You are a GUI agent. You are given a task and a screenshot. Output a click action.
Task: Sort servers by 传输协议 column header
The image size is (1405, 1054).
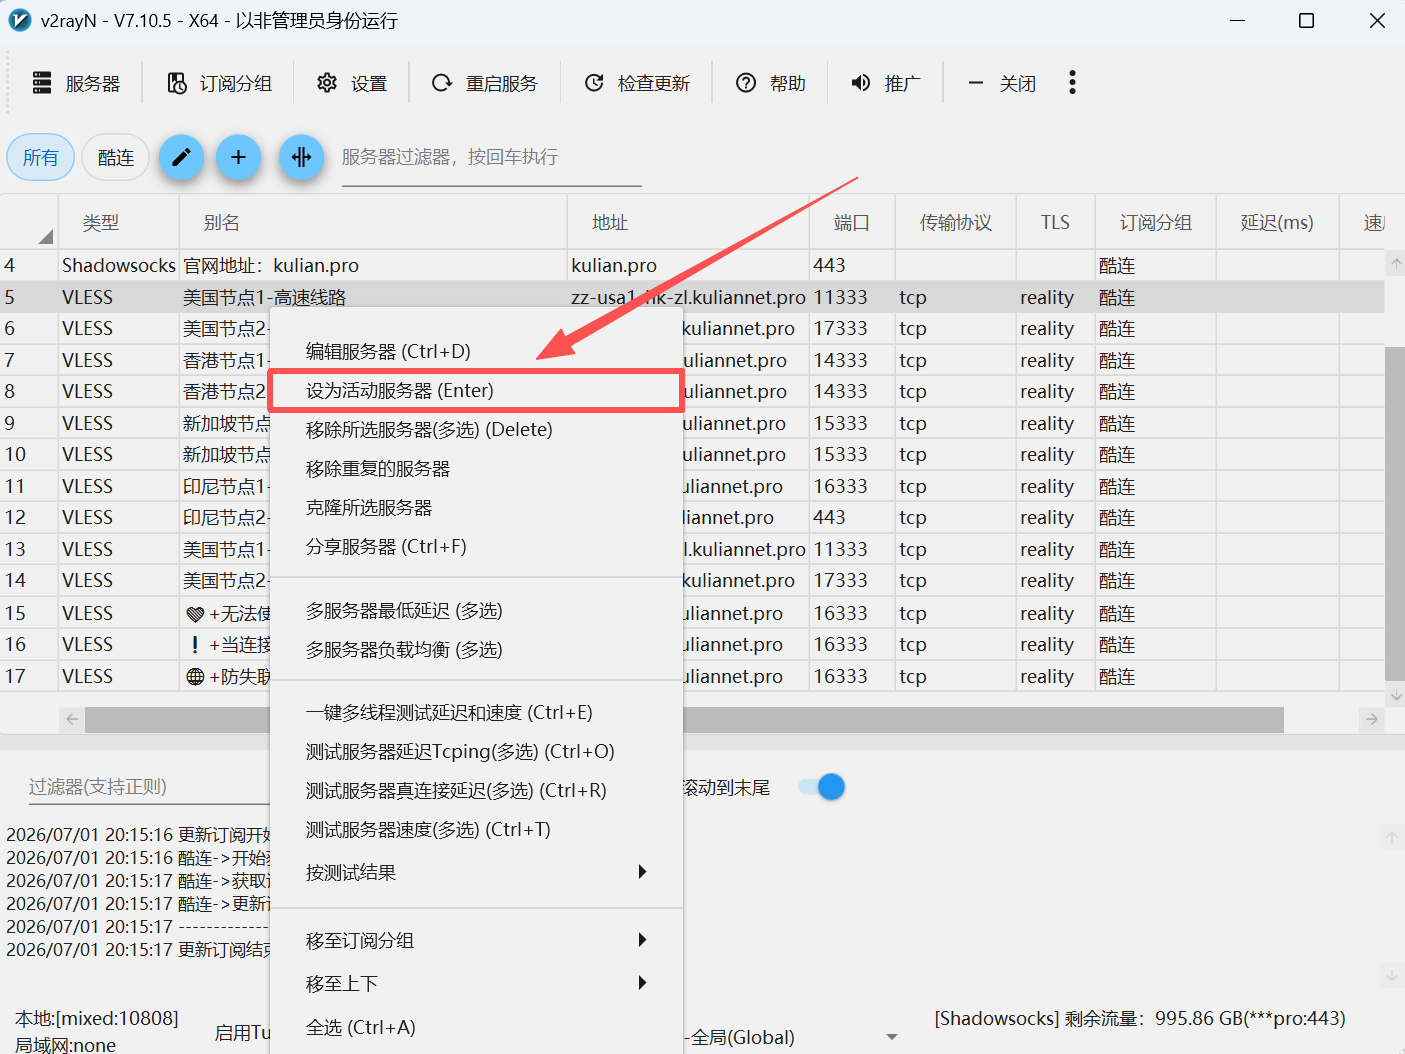coord(956,222)
